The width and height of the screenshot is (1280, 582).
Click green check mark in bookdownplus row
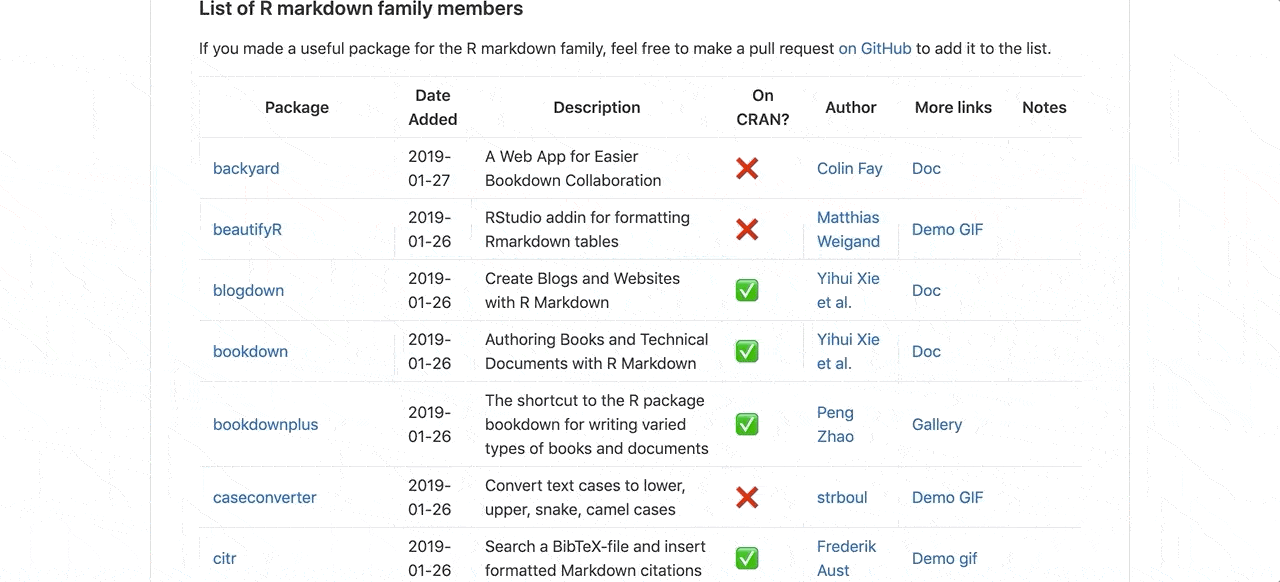point(747,425)
